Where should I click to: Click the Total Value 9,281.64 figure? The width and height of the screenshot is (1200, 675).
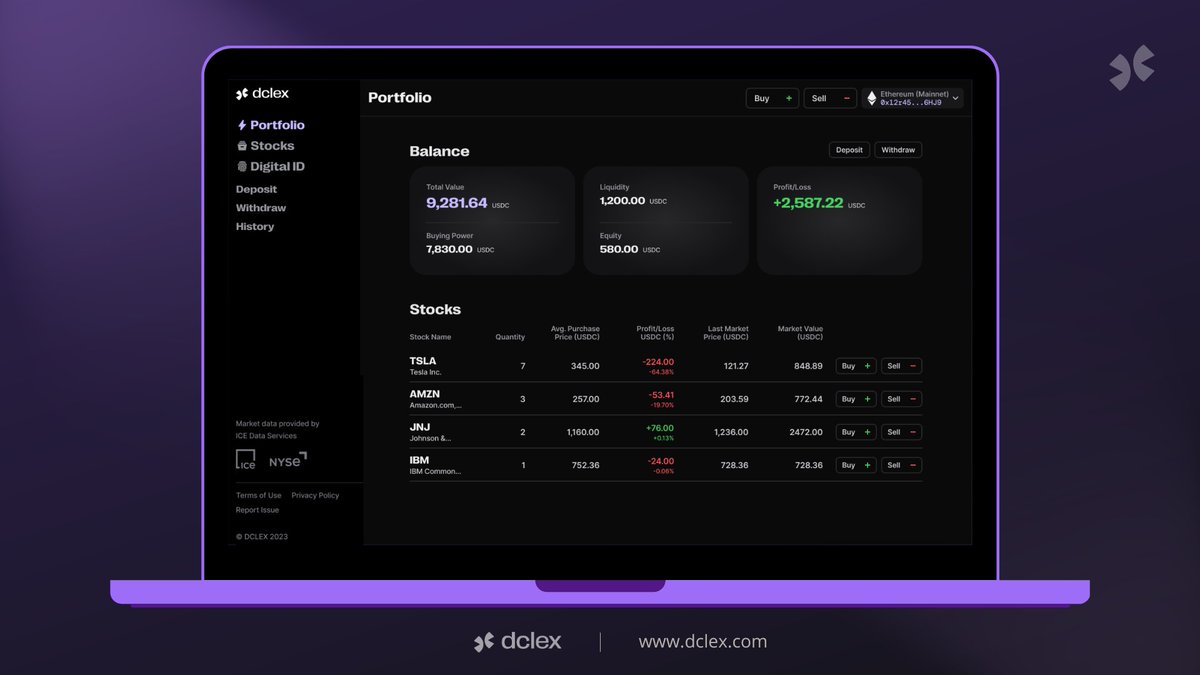pyautogui.click(x=457, y=203)
